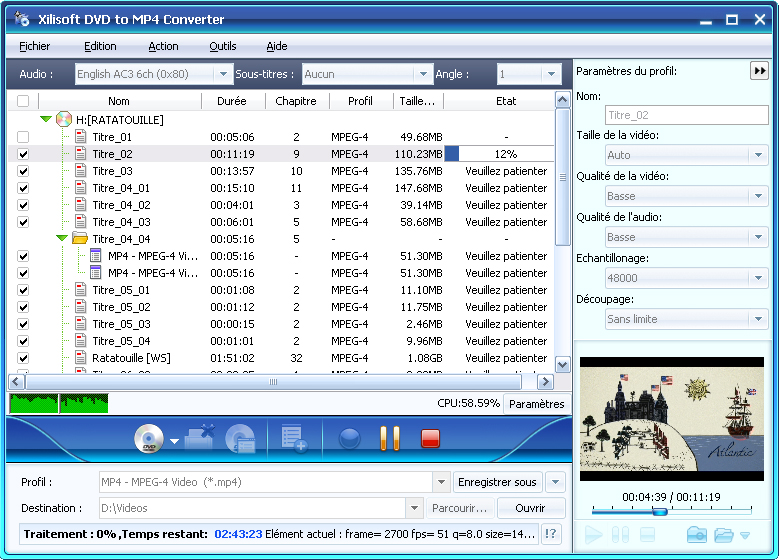Screen dimensions: 779x560
Task: Open the Audio track dropdown
Action: point(223,74)
